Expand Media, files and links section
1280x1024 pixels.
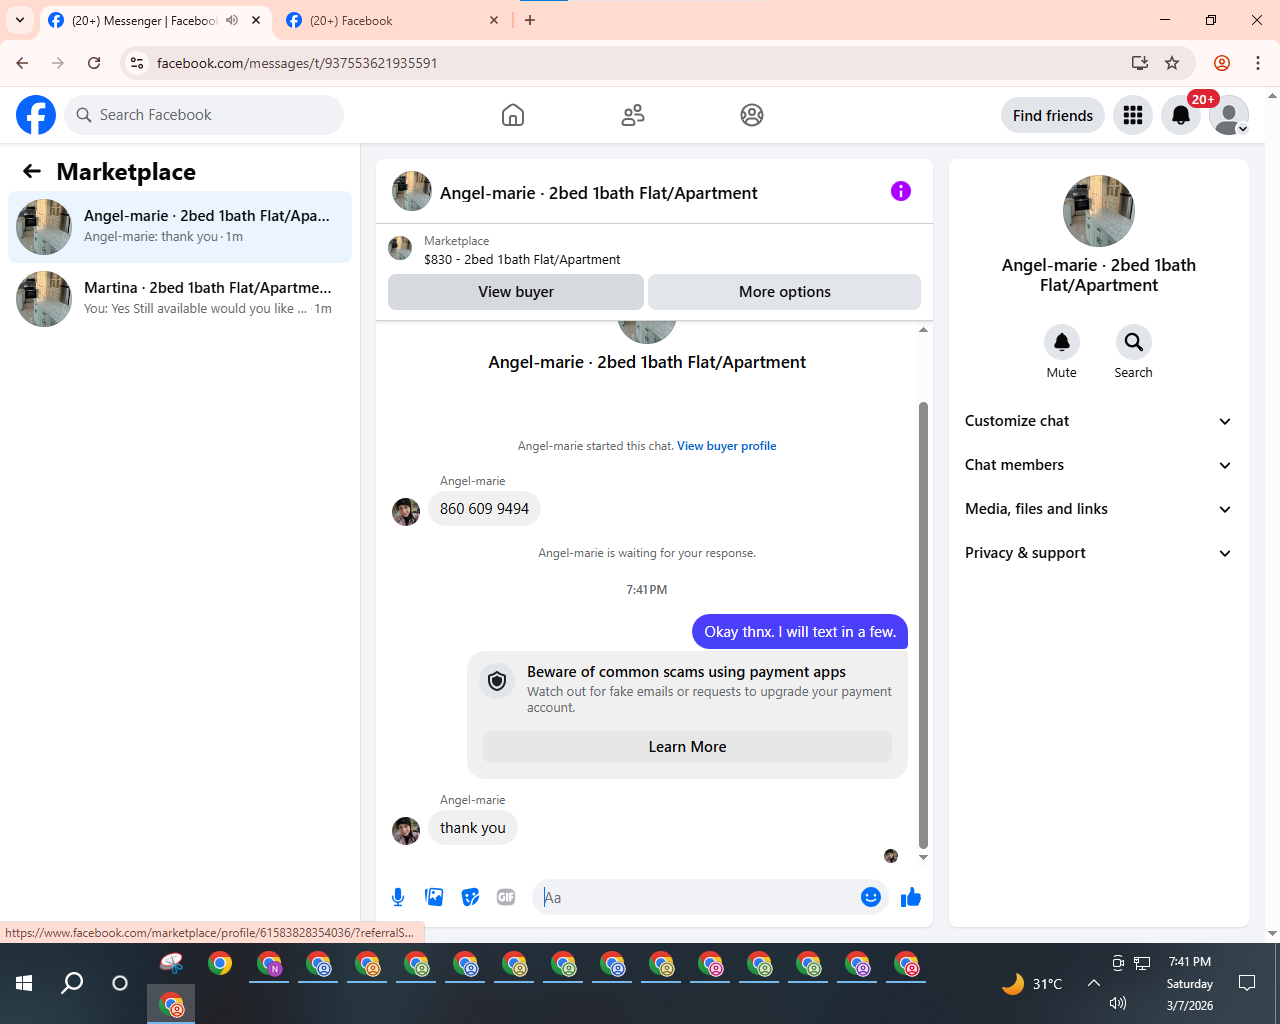(x=1099, y=509)
